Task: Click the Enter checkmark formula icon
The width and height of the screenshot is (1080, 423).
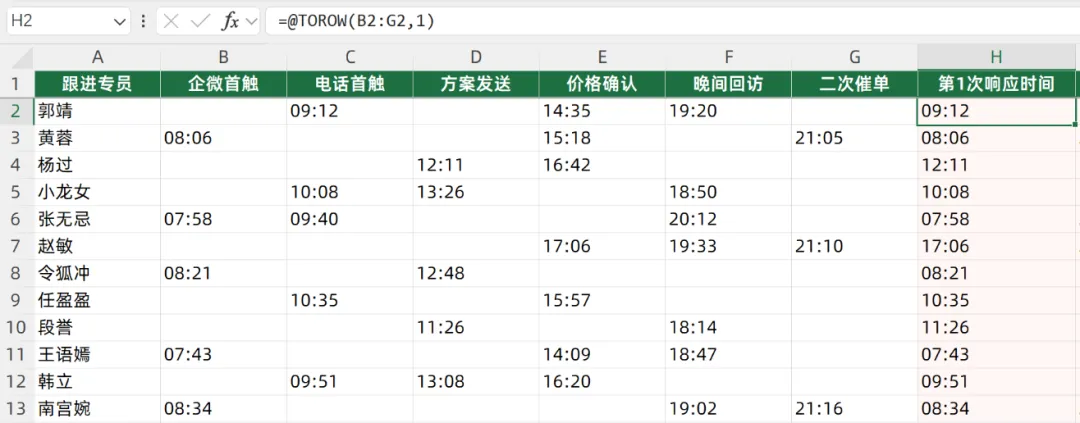Action: pos(200,21)
